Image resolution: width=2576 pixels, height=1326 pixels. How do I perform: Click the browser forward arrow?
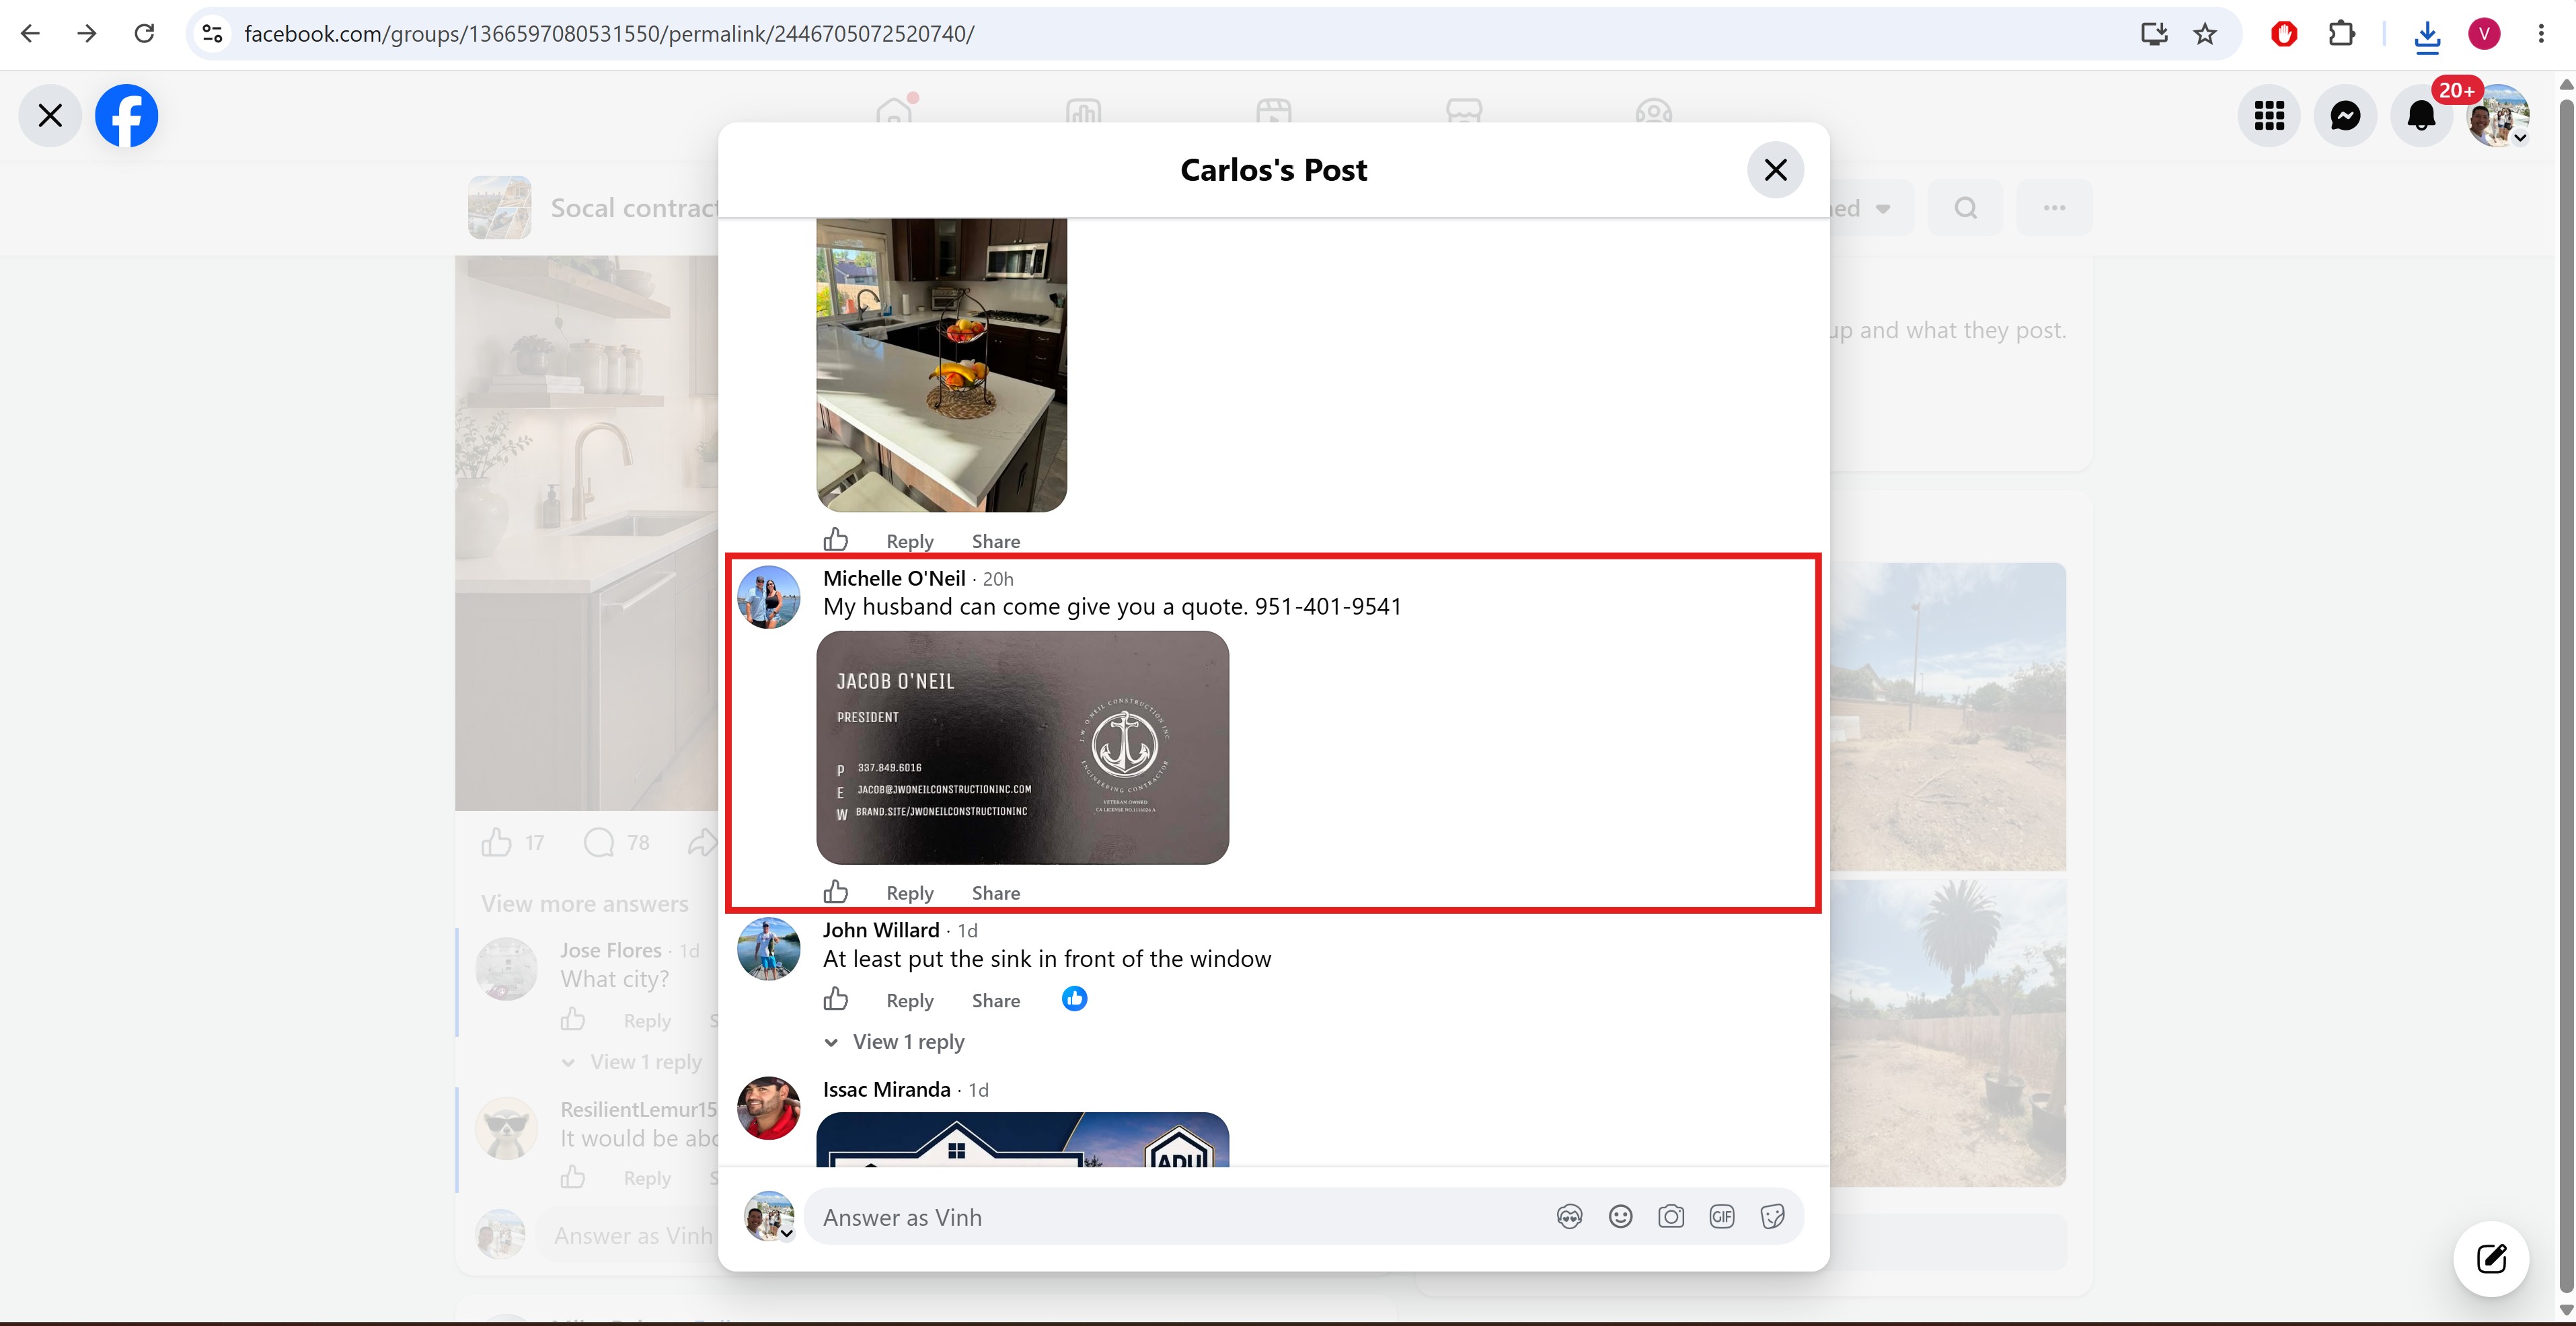pyautogui.click(x=87, y=34)
